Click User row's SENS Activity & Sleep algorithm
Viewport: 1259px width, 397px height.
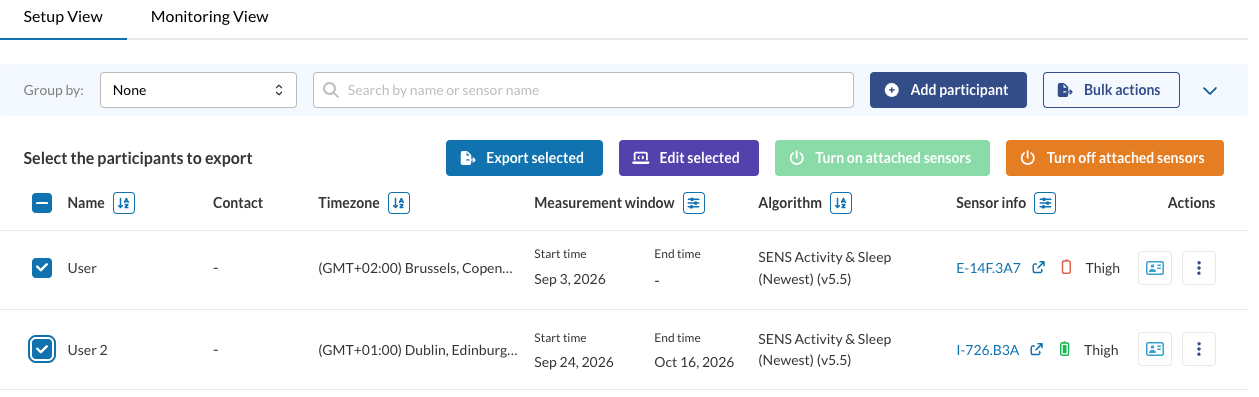825,268
